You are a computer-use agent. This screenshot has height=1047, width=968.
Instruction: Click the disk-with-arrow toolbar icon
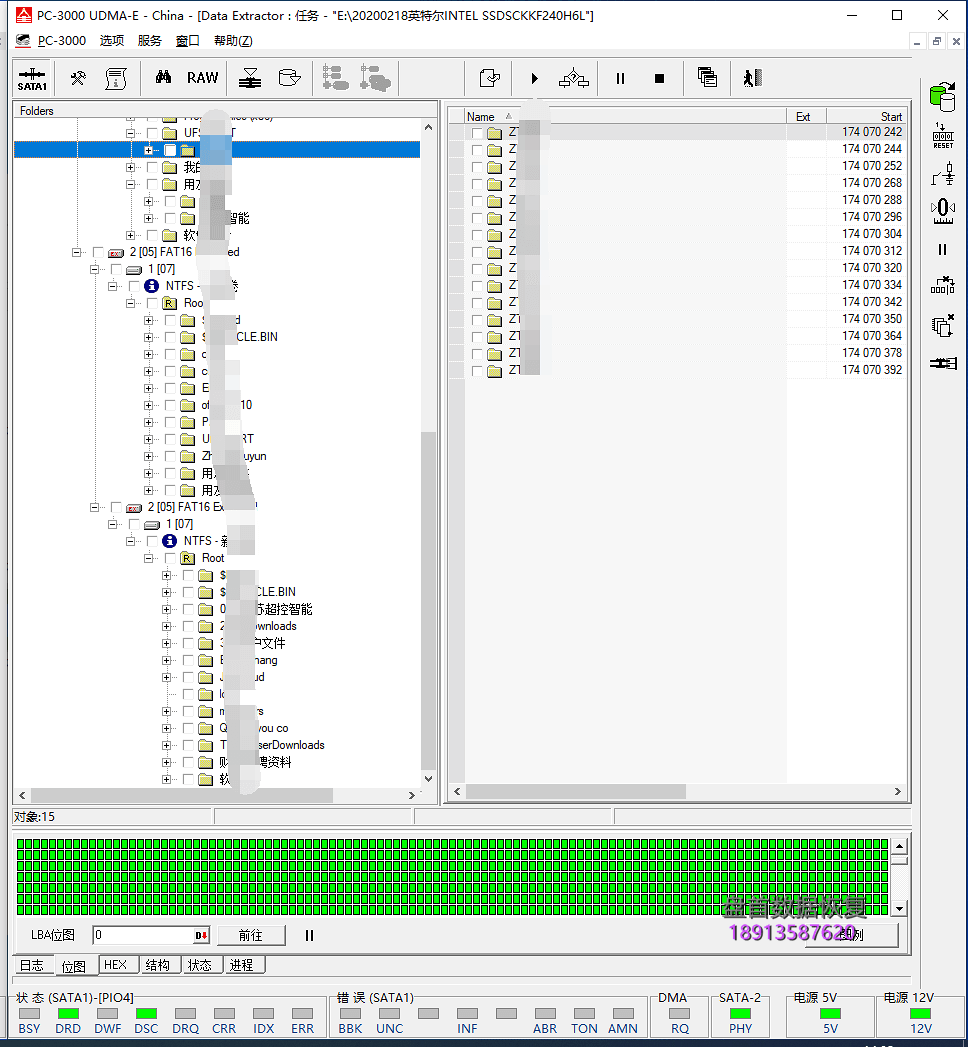click(x=289, y=79)
